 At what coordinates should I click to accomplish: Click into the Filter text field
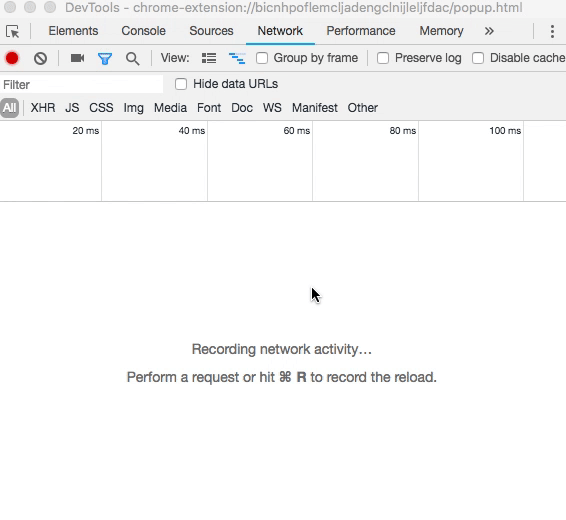pos(82,84)
